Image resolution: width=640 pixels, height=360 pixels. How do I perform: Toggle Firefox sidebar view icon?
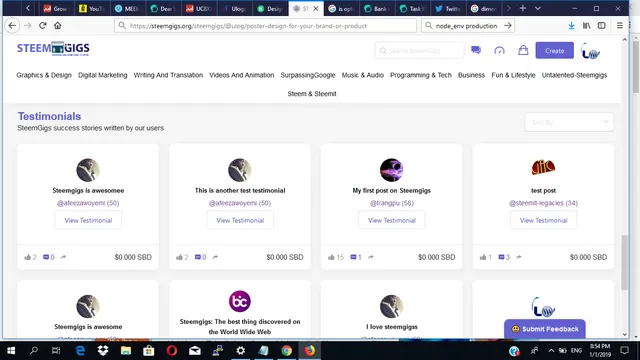(x=602, y=25)
